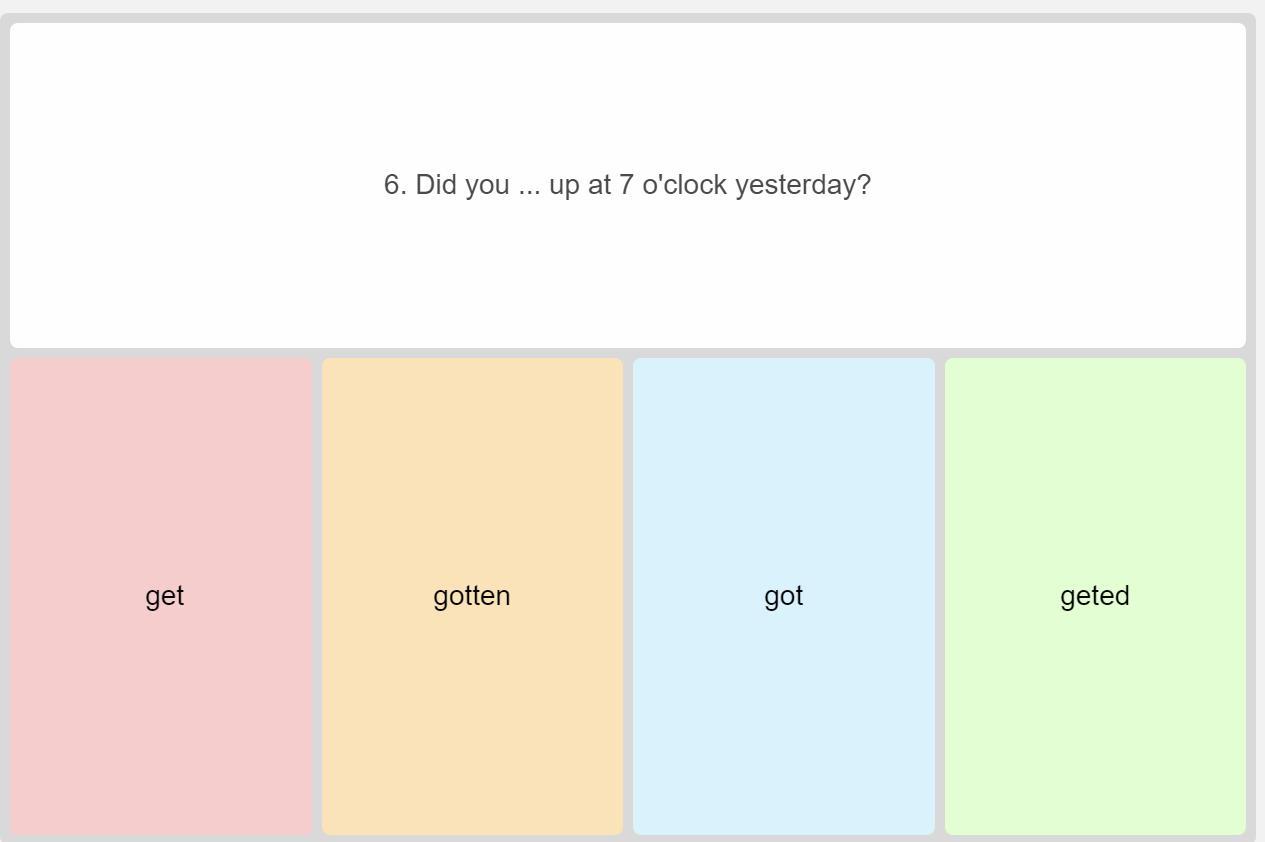The image size is (1265, 842).
Task: Select the base verb form "get" option
Action: [162, 596]
